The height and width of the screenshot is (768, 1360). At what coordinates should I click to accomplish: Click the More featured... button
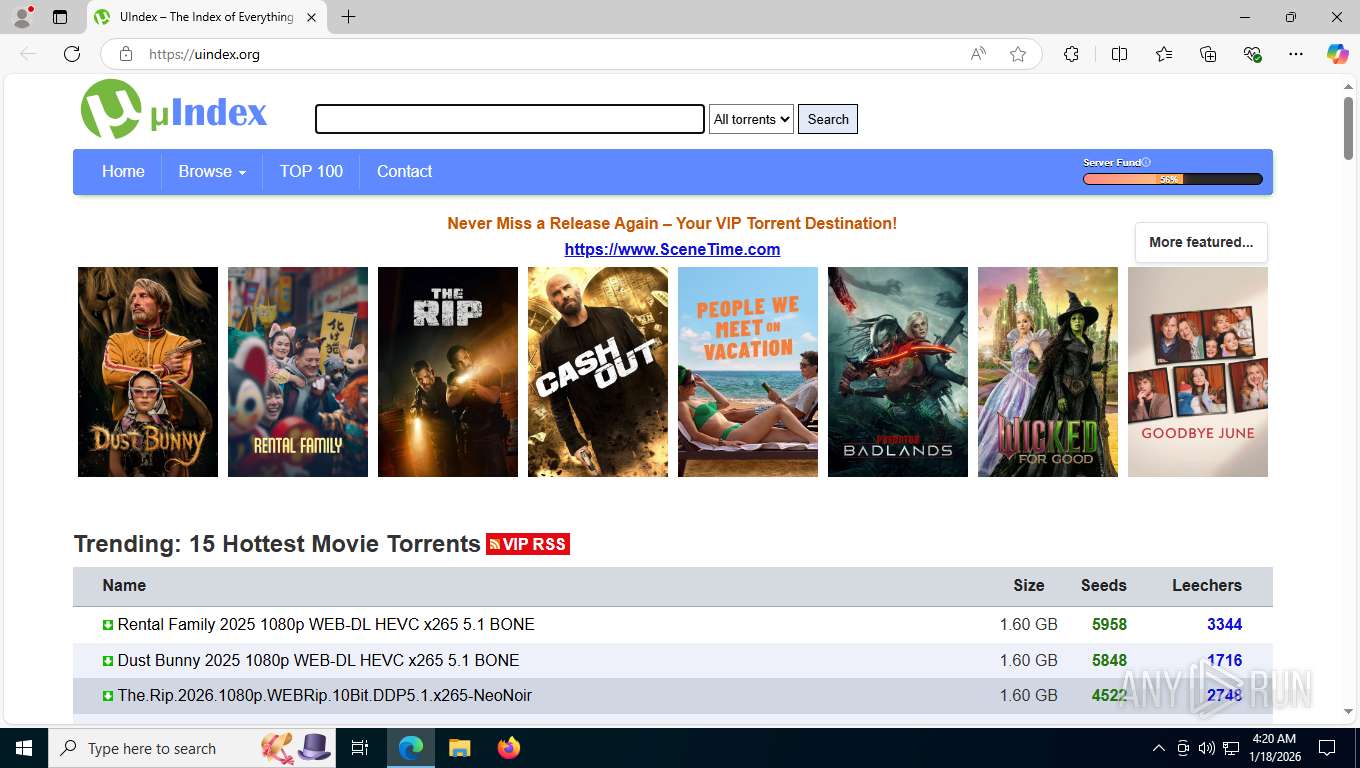click(x=1201, y=242)
